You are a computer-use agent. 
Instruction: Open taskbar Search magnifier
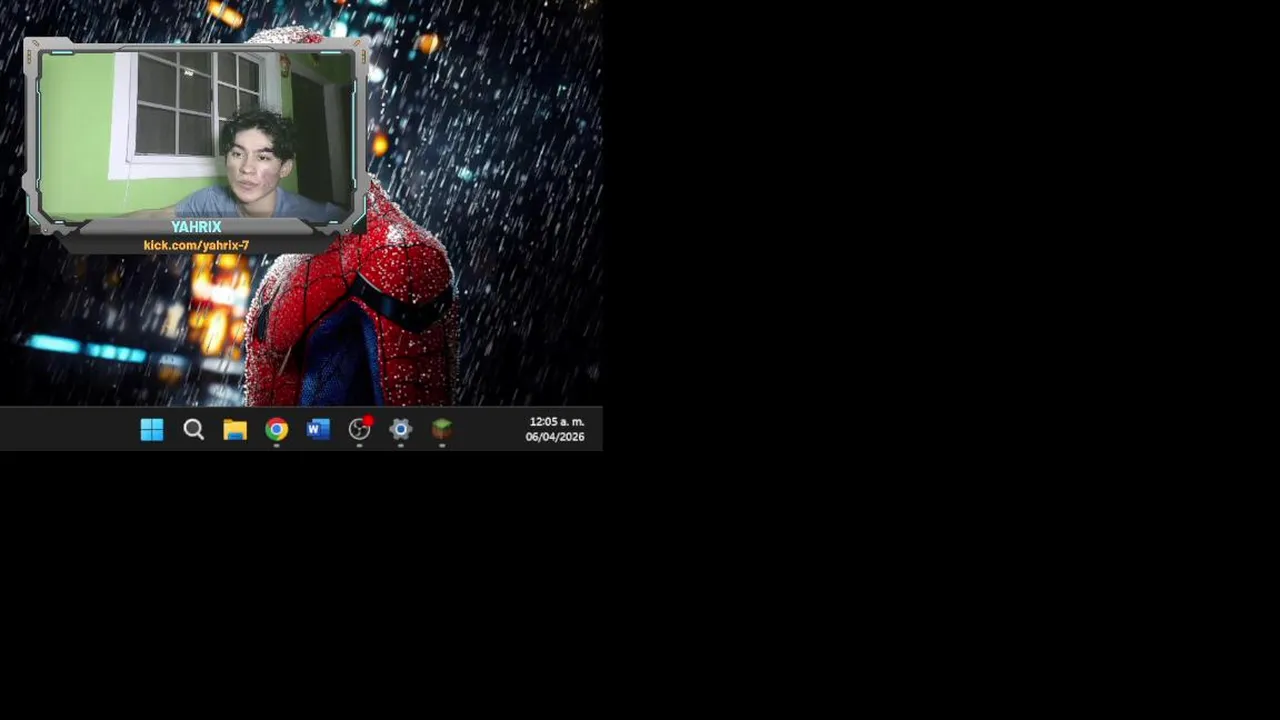coord(194,430)
